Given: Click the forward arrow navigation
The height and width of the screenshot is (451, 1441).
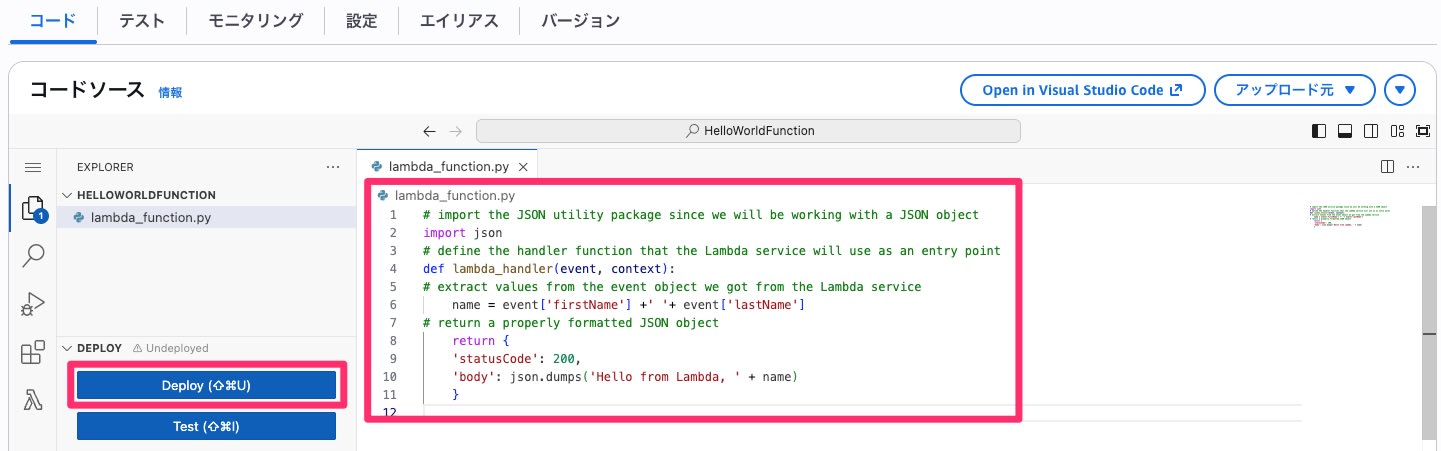Looking at the screenshot, I should coord(456,131).
